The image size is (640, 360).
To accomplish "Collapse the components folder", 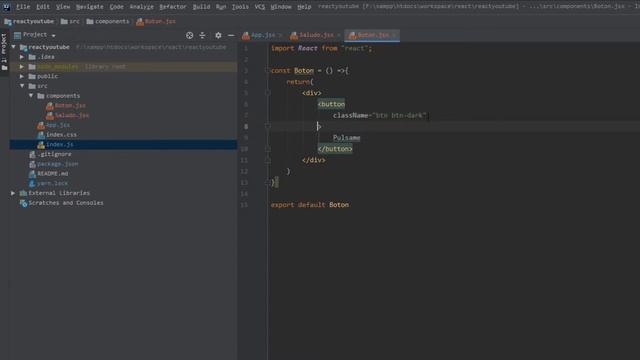I will tap(31, 96).
